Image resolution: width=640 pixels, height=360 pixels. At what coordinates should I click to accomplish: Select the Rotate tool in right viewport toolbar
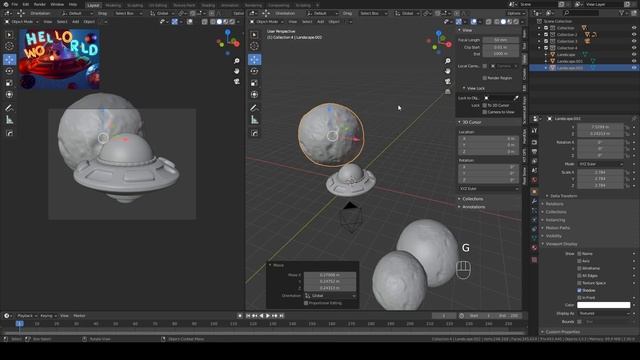click(254, 71)
